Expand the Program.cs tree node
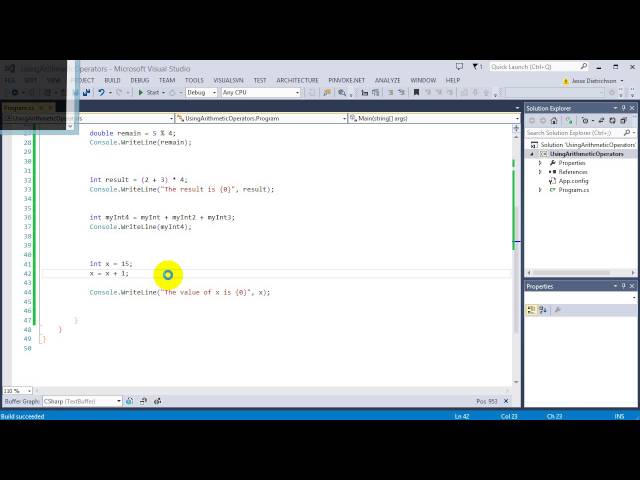Viewport: 640px width, 480px height. 540,190
